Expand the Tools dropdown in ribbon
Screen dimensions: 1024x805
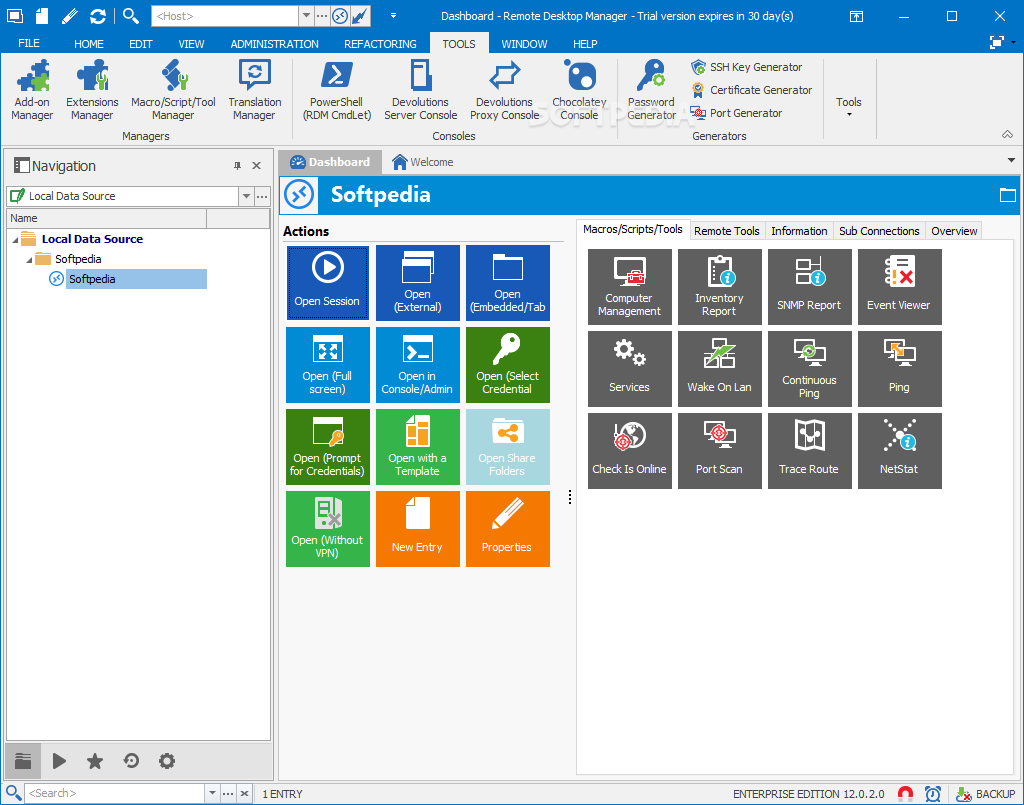click(x=848, y=106)
